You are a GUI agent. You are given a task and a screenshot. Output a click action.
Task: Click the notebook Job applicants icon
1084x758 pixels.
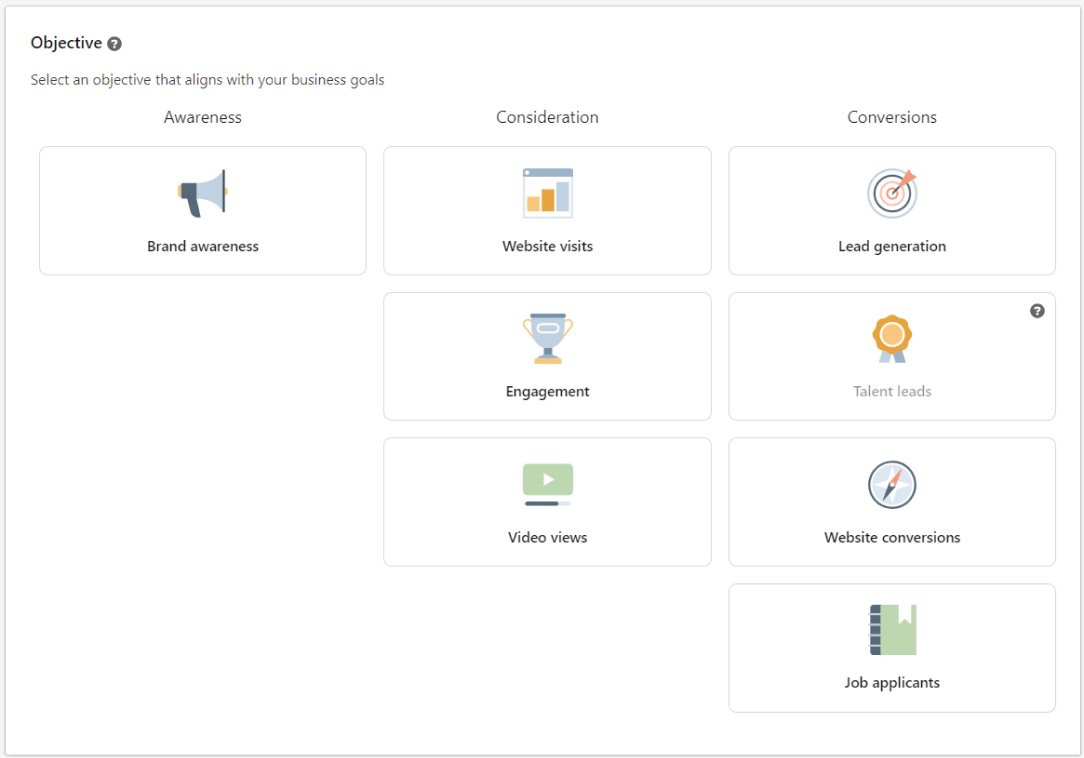click(x=893, y=630)
